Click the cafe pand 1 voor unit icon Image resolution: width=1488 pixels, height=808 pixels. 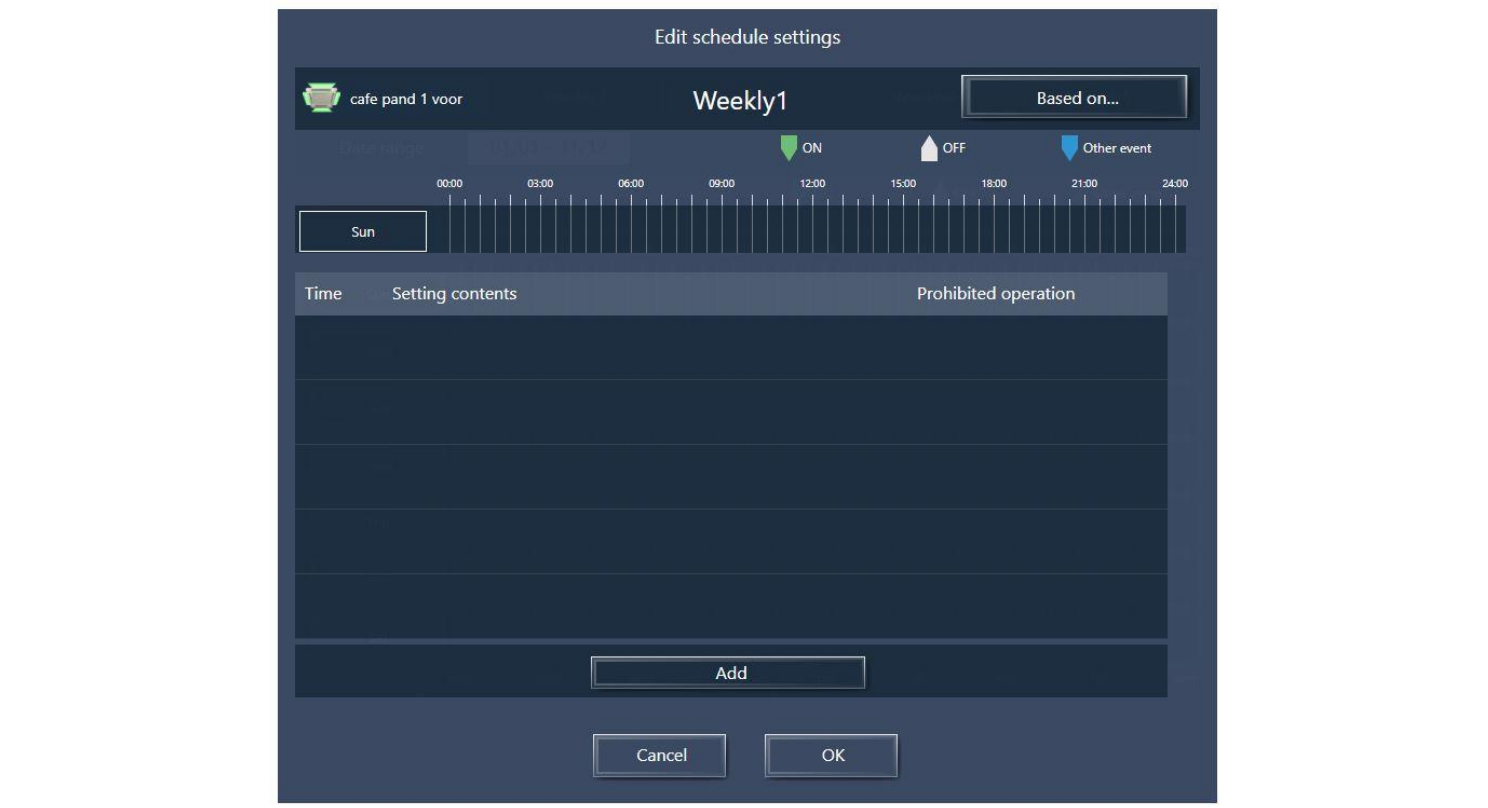coord(320,98)
